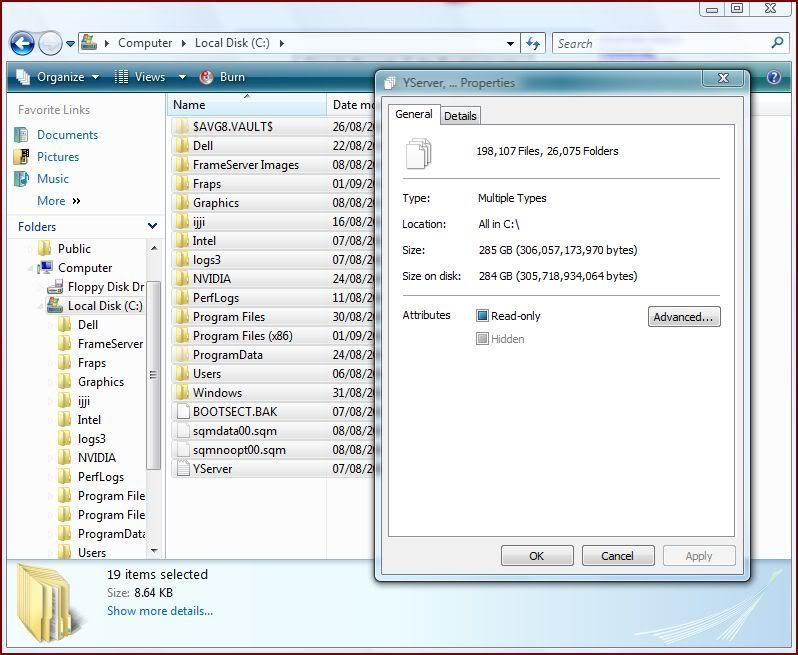Viewport: 798px width, 655px height.
Task: Click the Advanced... attributes button
Action: [x=684, y=317]
